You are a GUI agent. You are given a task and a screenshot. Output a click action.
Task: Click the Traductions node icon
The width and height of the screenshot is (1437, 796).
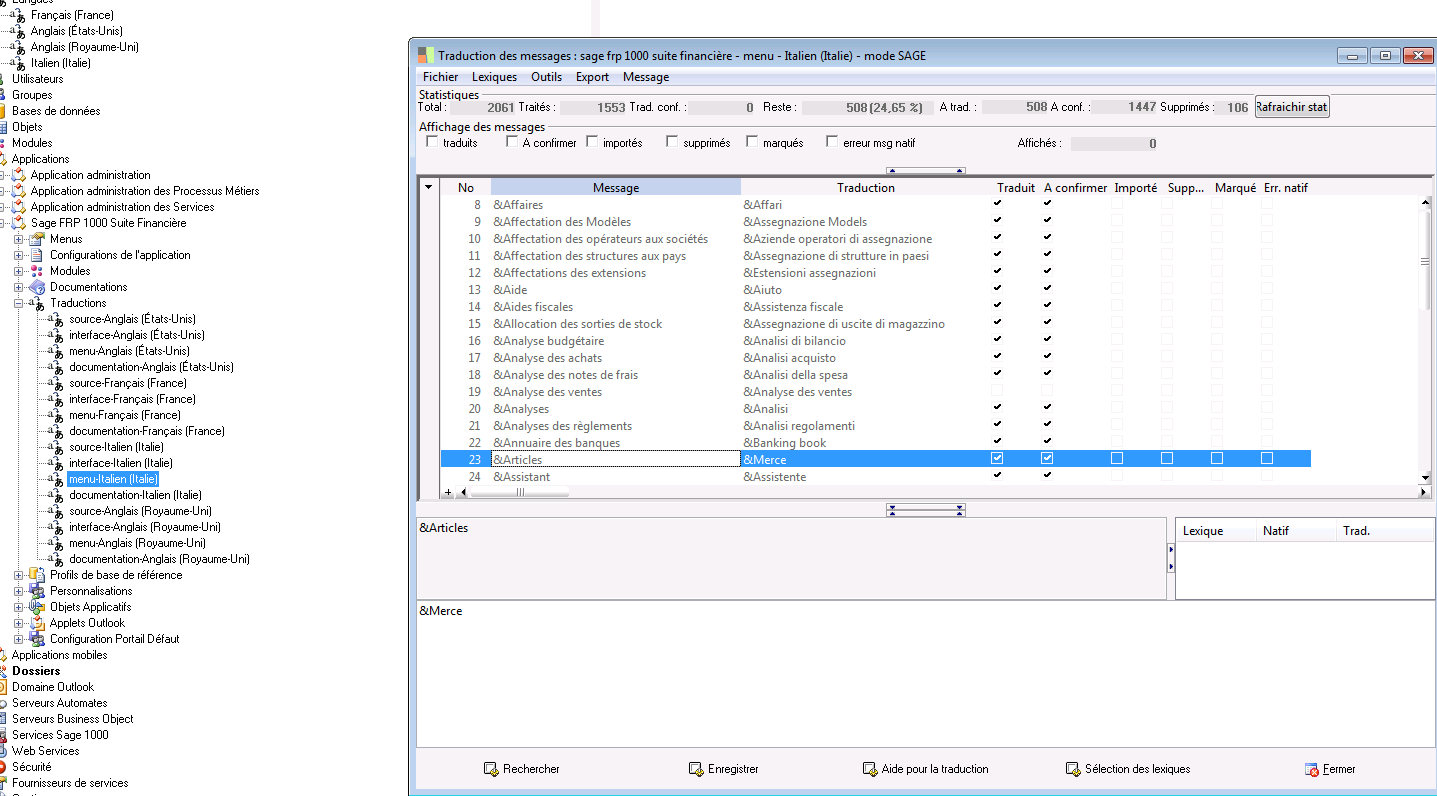click(37, 303)
